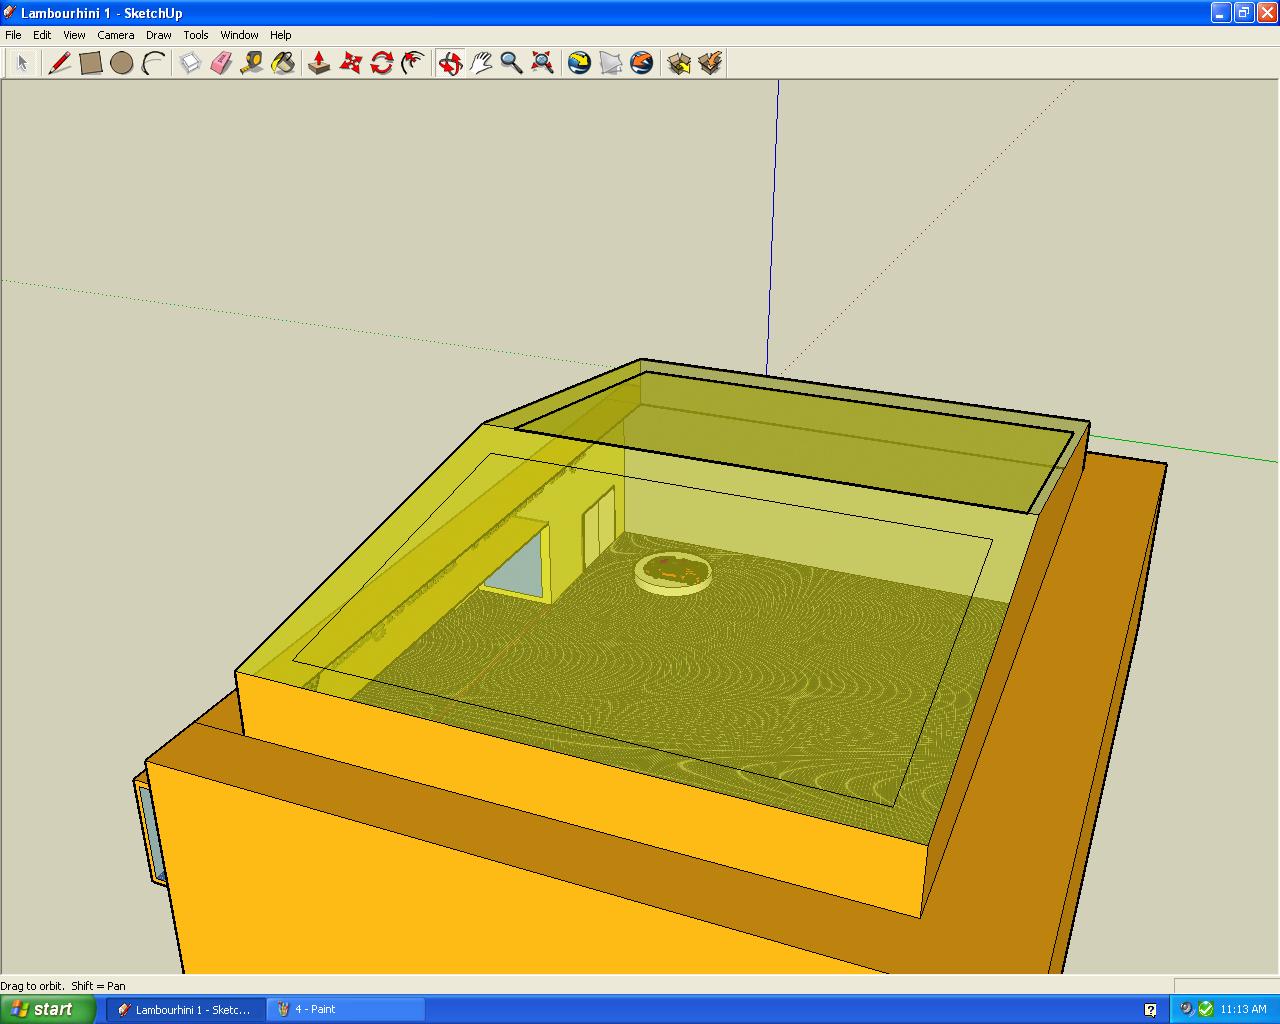Viewport: 1280px width, 1024px height.
Task: Click the 'Drag to orbit' status text
Action: pos(63,985)
